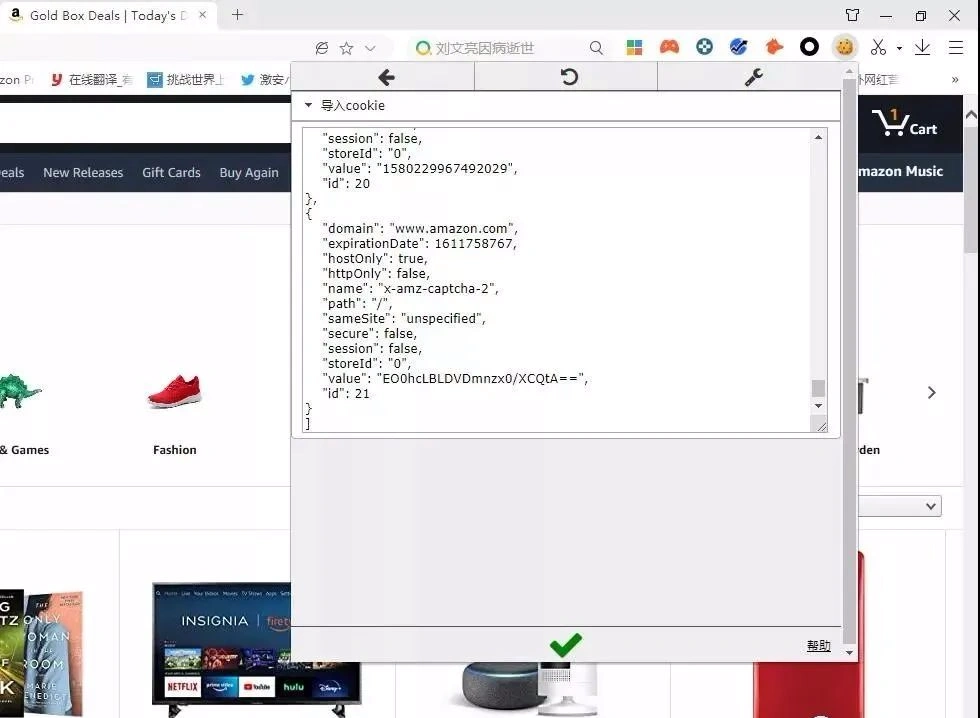Click next arrow in category carousel
The width and height of the screenshot is (980, 718).
[x=931, y=392]
